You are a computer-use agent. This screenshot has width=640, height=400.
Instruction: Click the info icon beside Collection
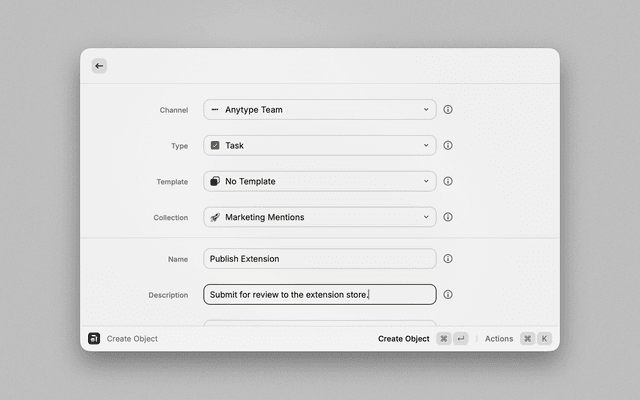[x=448, y=217]
